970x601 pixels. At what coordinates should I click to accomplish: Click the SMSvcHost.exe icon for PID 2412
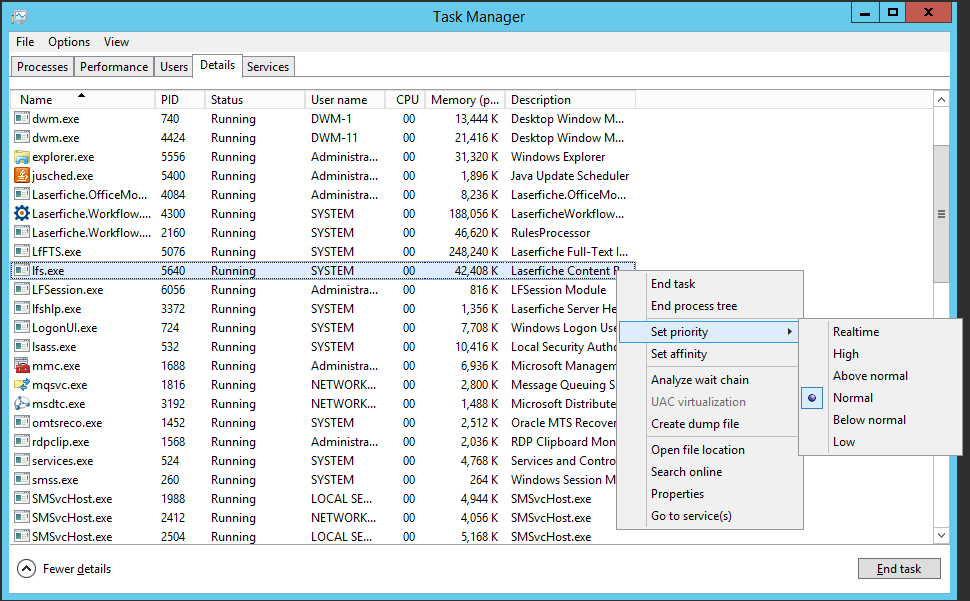tap(22, 518)
